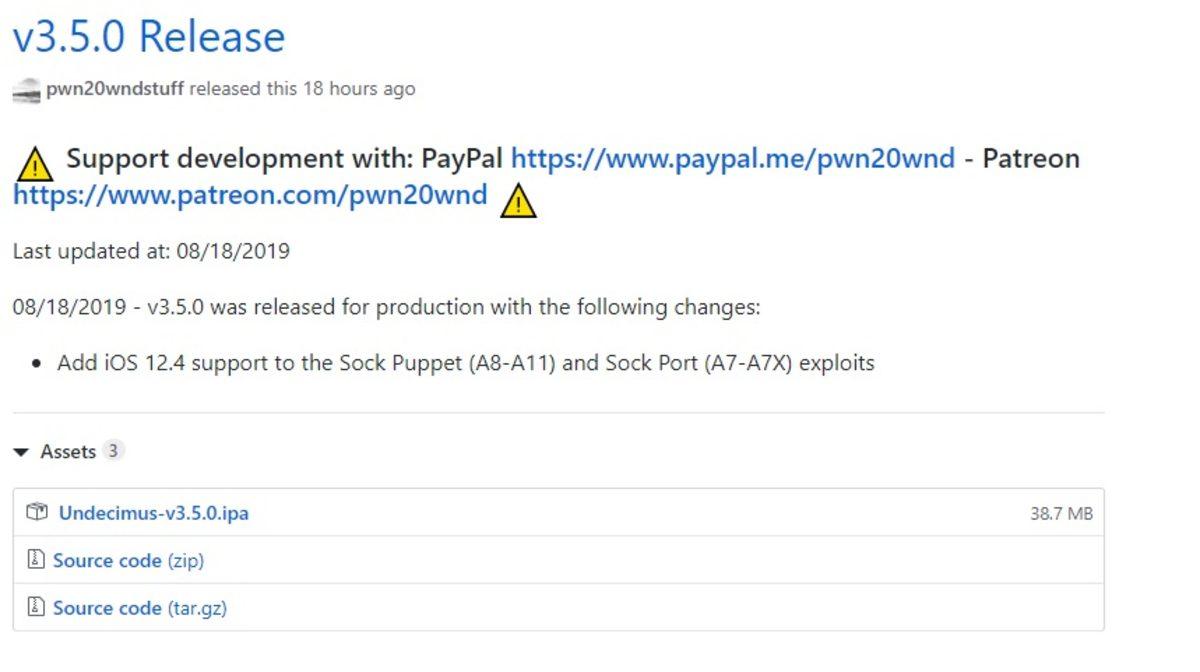The height and width of the screenshot is (672, 1200).
Task: Click the "Last updated at: 08/18/2019" line
Action: 151,251
